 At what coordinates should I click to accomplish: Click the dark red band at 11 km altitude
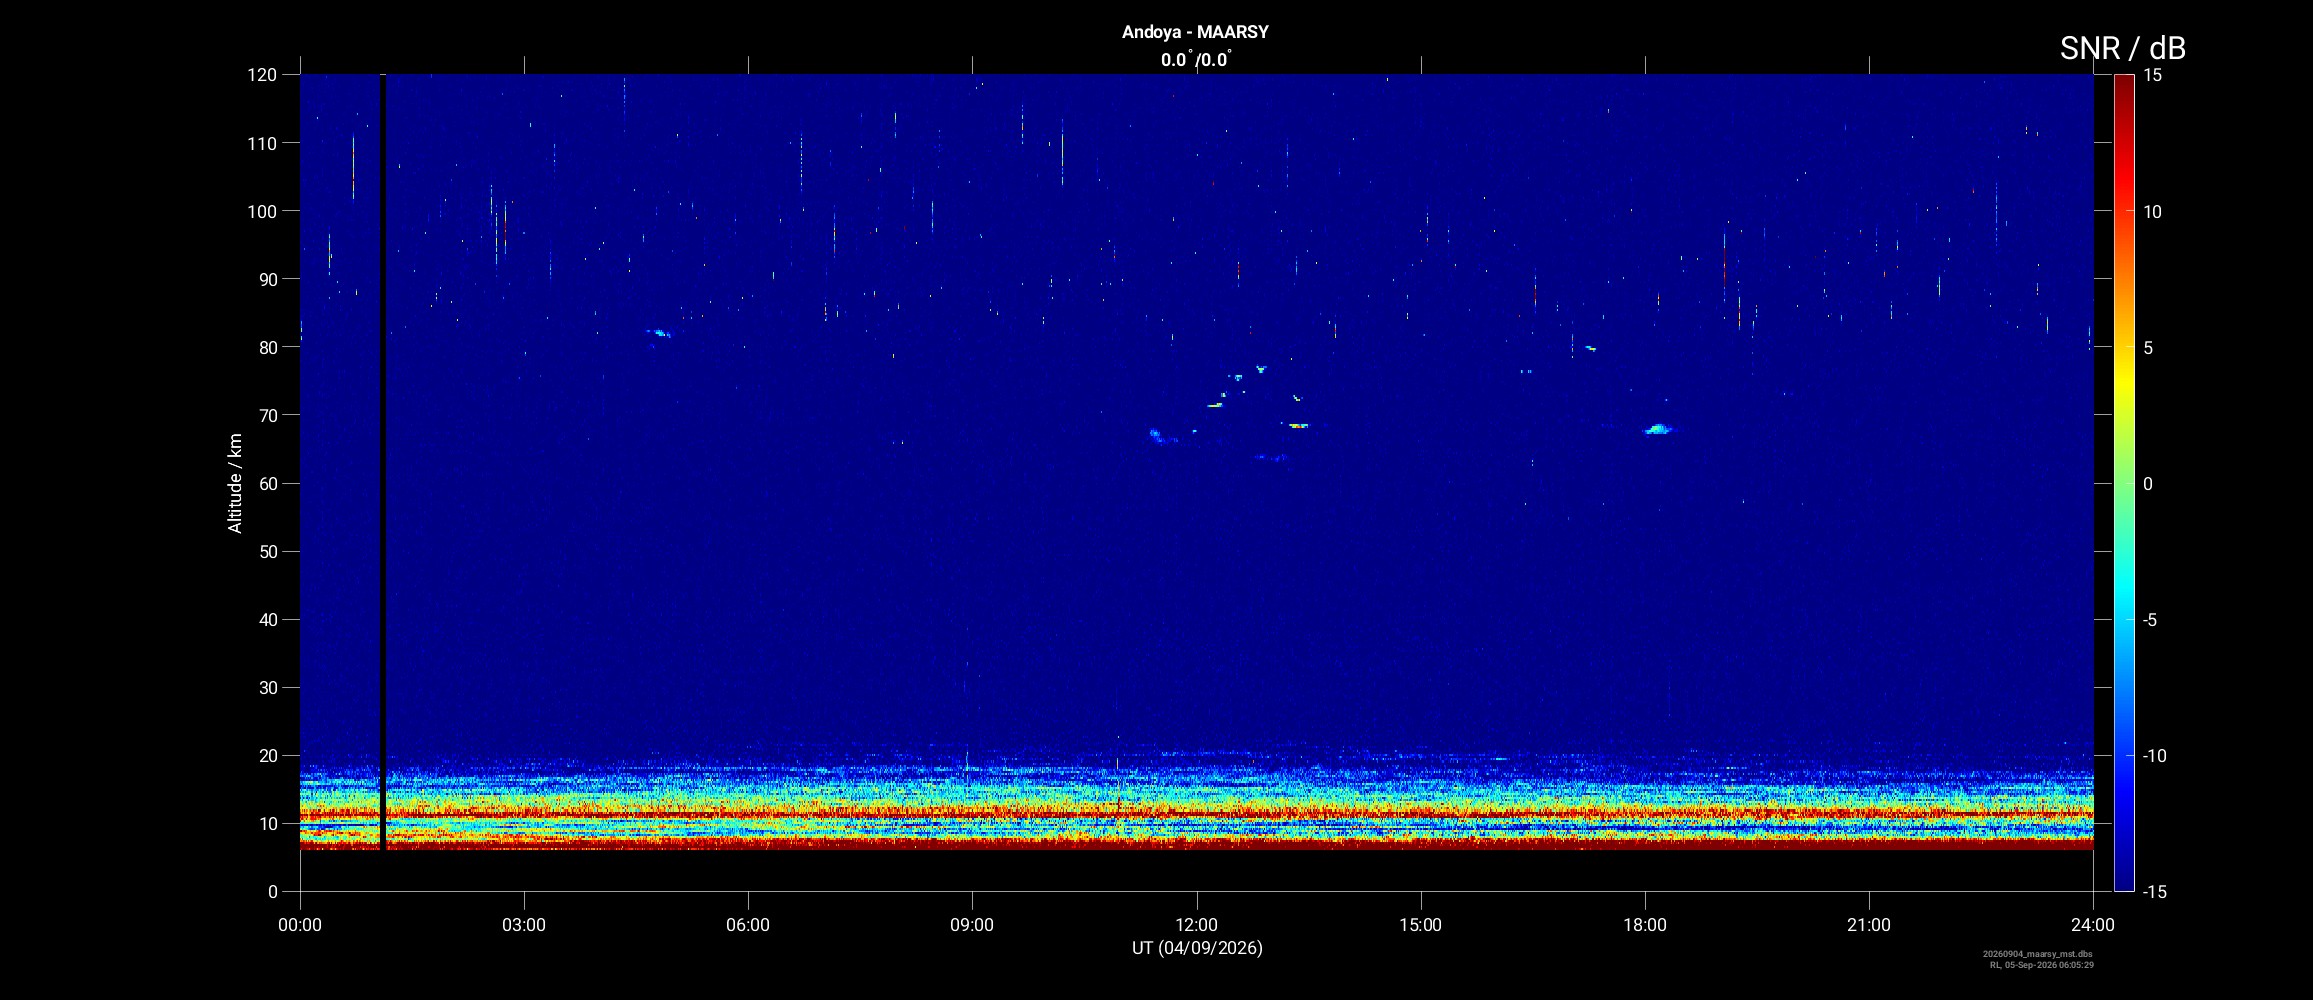pyautogui.click(x=1196, y=816)
